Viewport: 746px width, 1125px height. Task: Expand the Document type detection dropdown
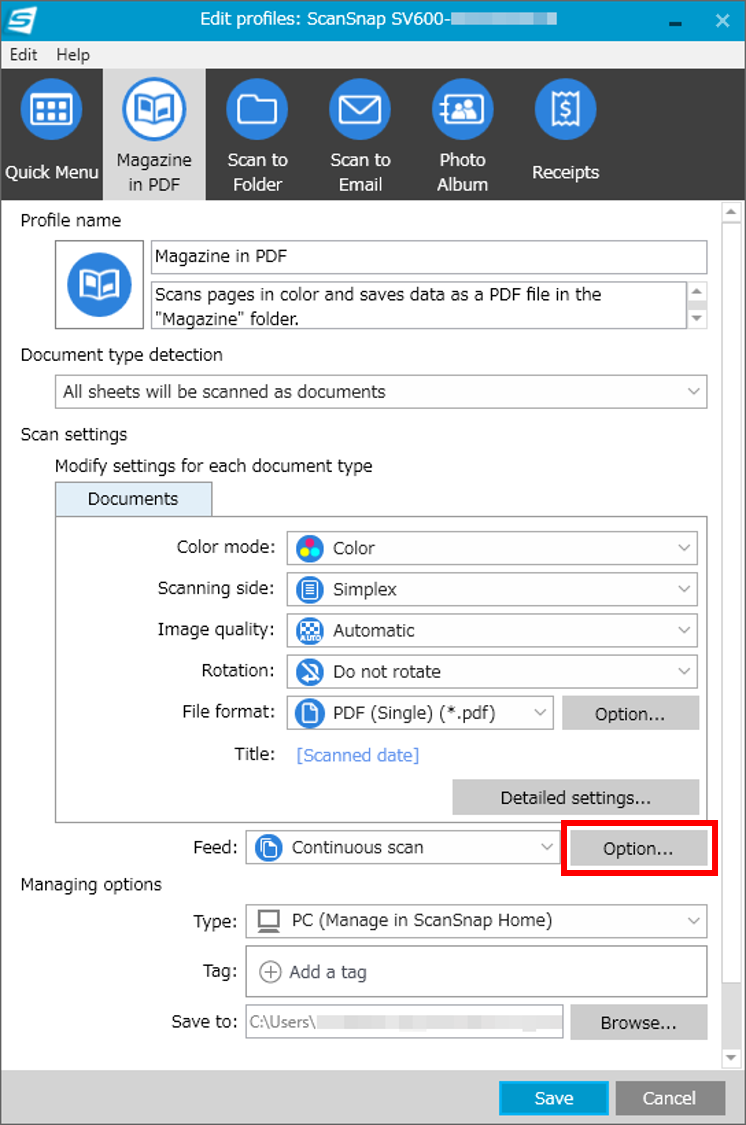coord(381,392)
